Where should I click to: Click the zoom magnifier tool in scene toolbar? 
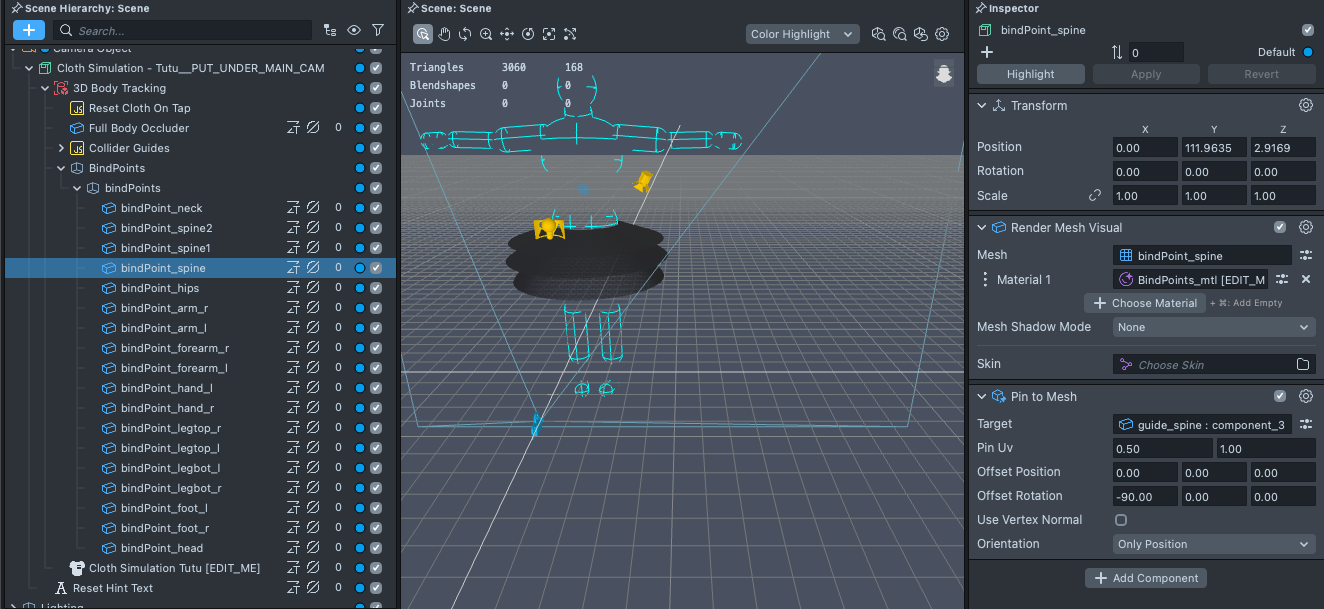tap(486, 34)
